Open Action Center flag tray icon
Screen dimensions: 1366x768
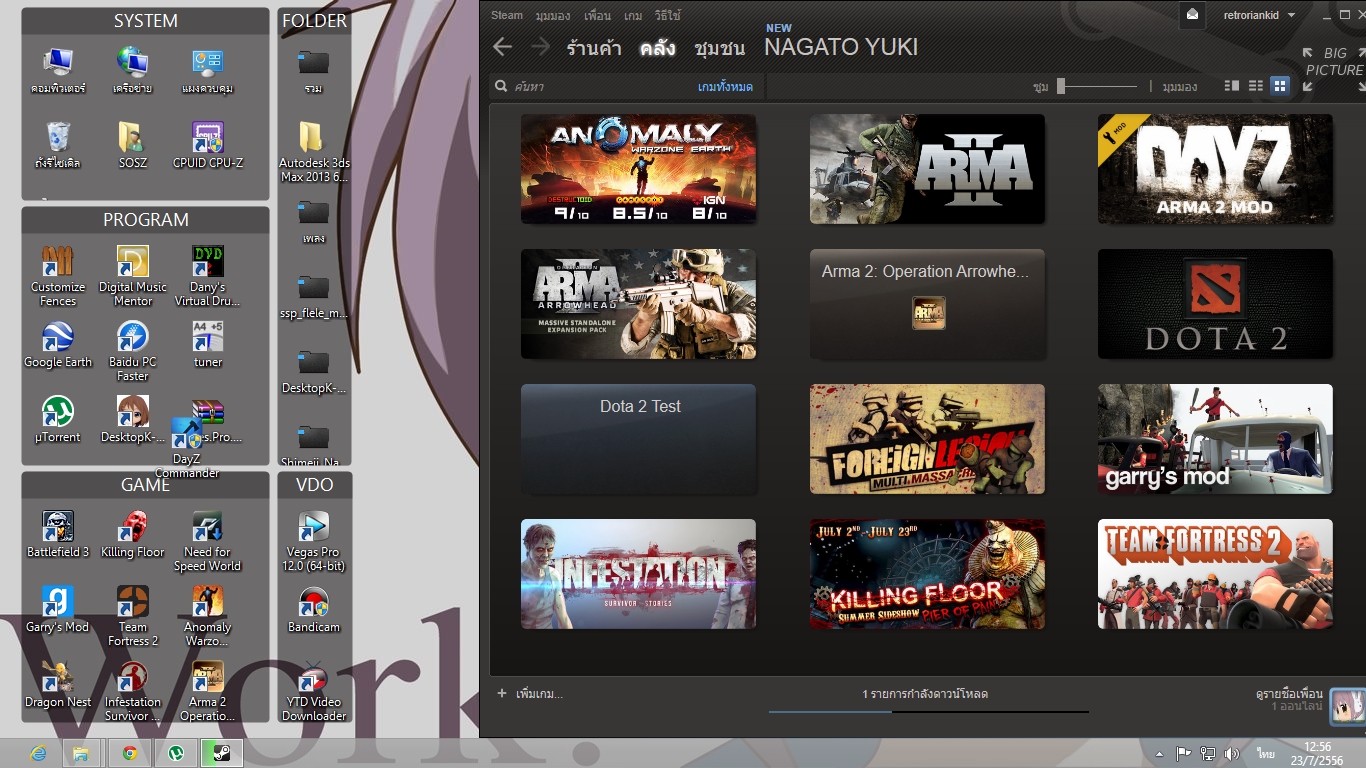click(1183, 753)
